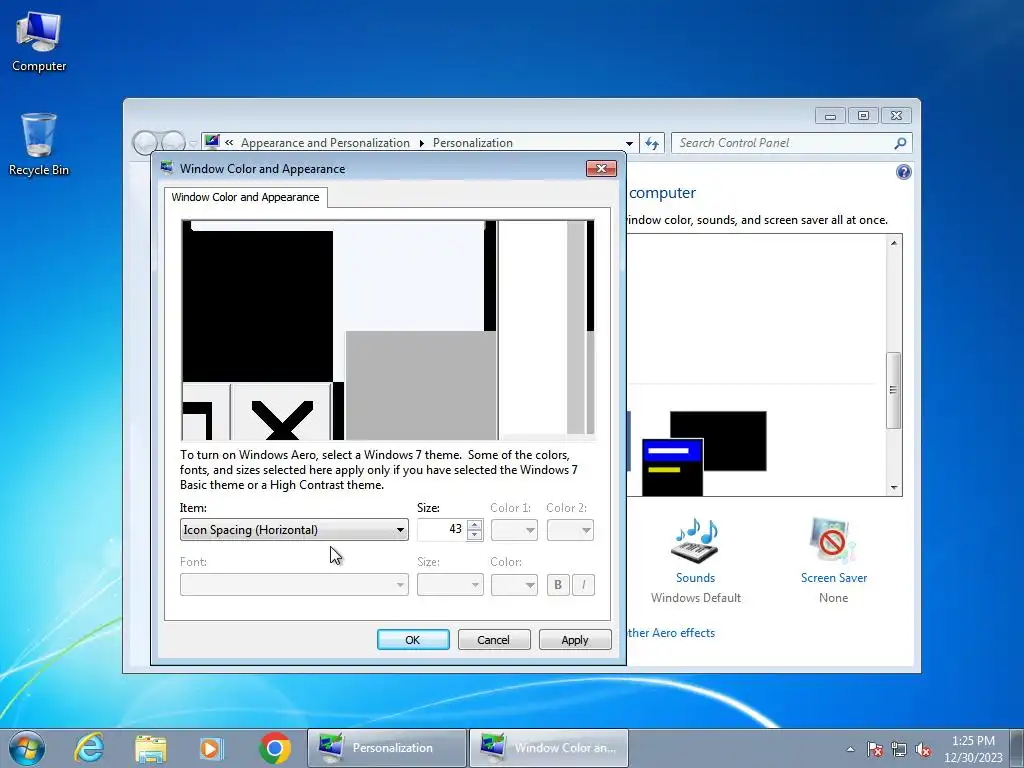Click OK in the appearance dialog
This screenshot has height=768, width=1024.
[x=413, y=640]
